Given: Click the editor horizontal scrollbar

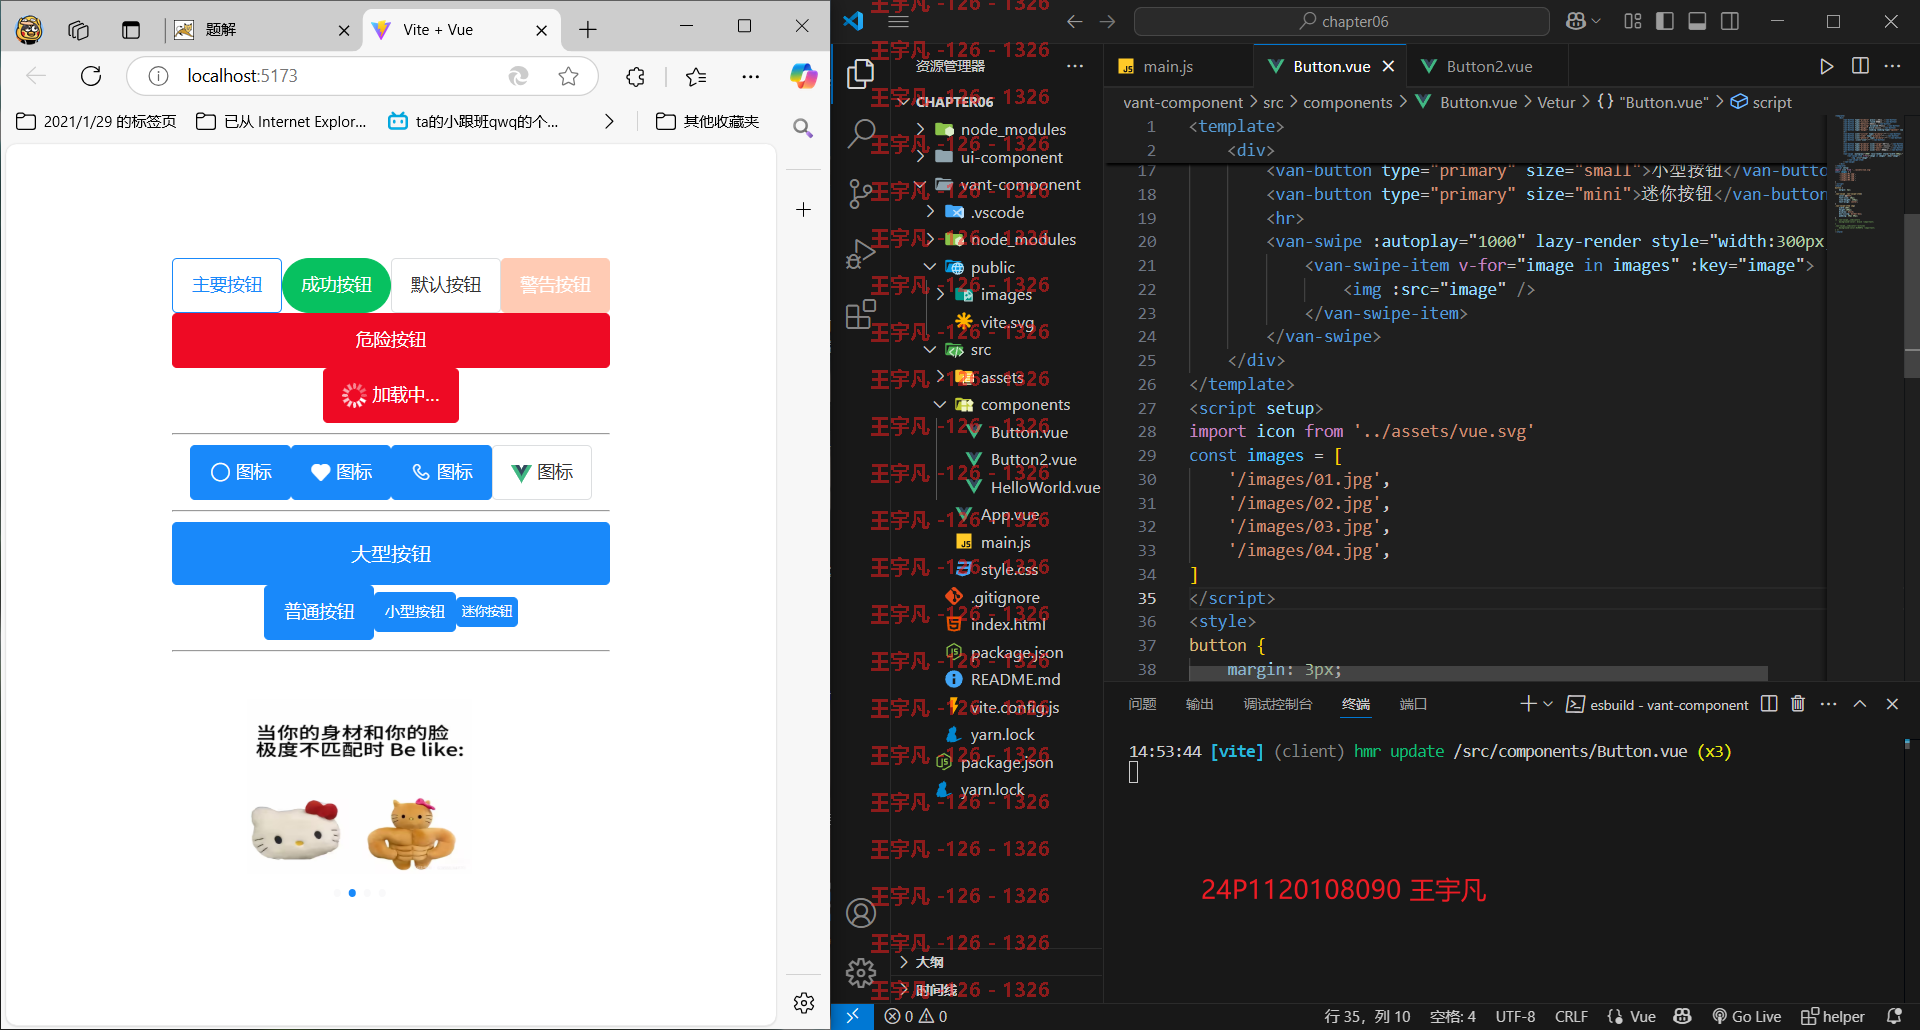Looking at the screenshot, I should (1478, 673).
